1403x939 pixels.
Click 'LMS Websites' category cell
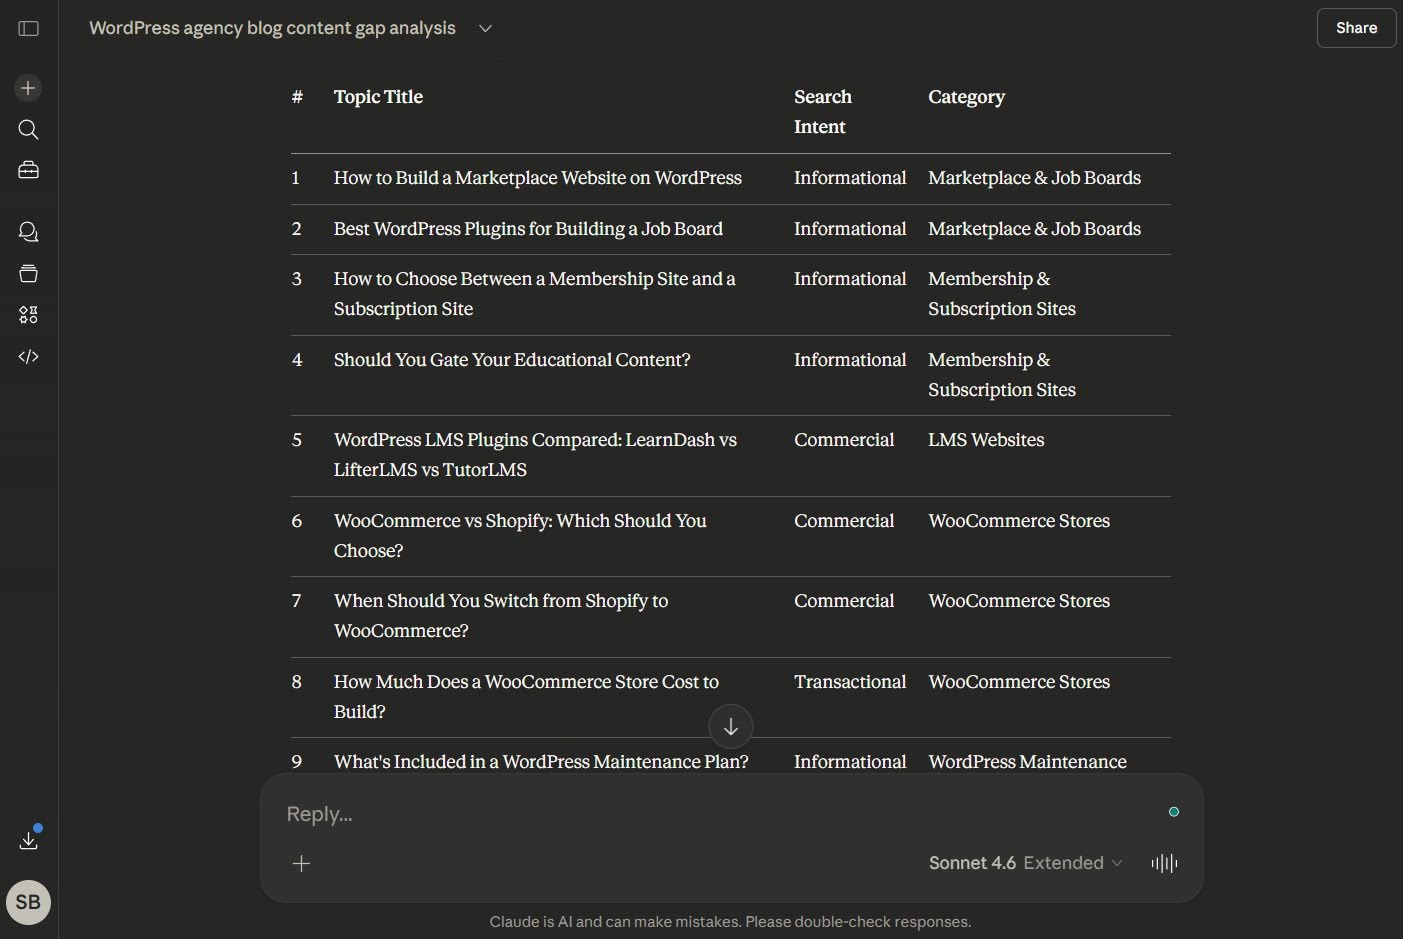click(986, 440)
